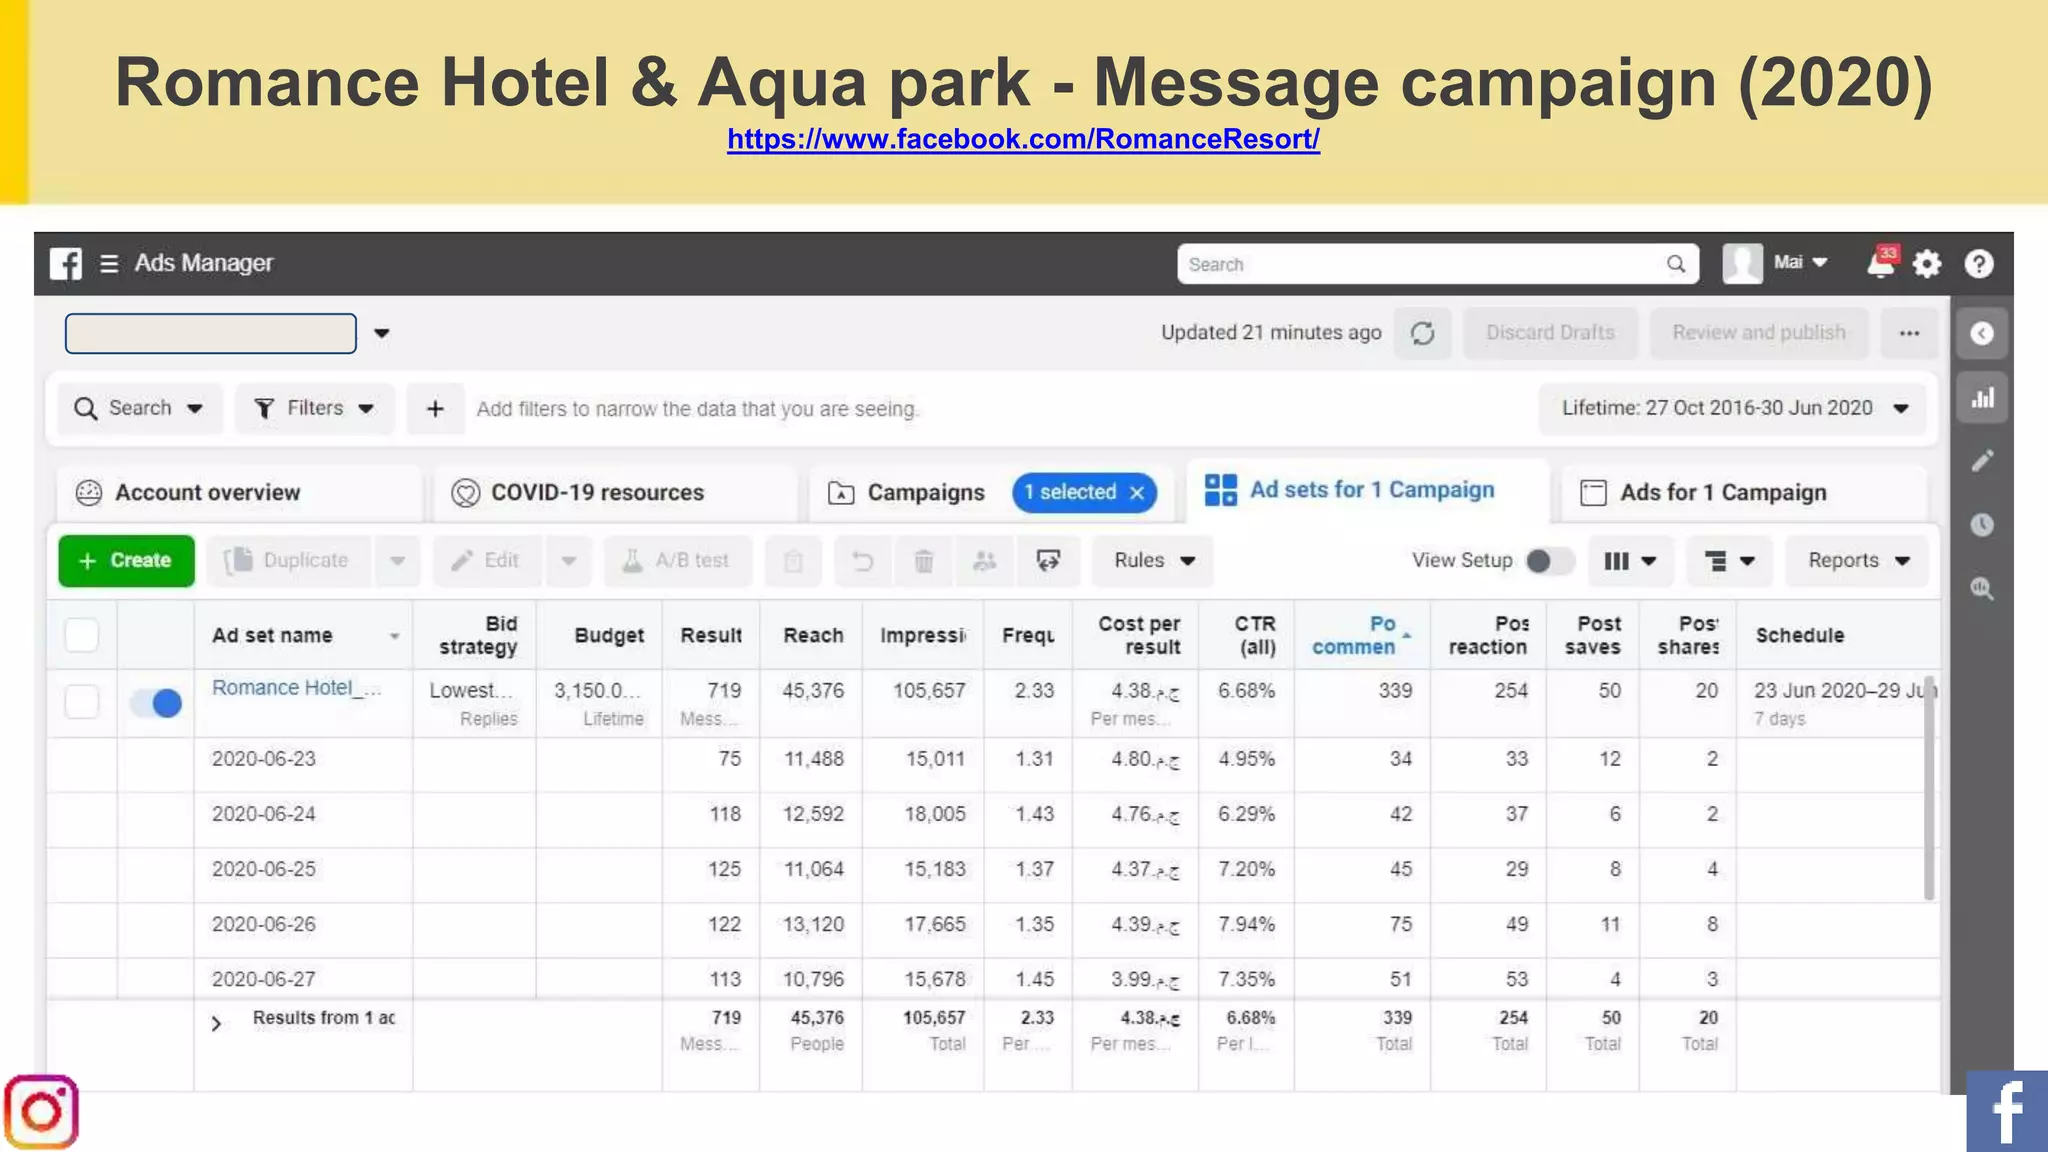The height and width of the screenshot is (1152, 2048).
Task: Expand the Results from 1 ad set row
Action: (x=216, y=1023)
